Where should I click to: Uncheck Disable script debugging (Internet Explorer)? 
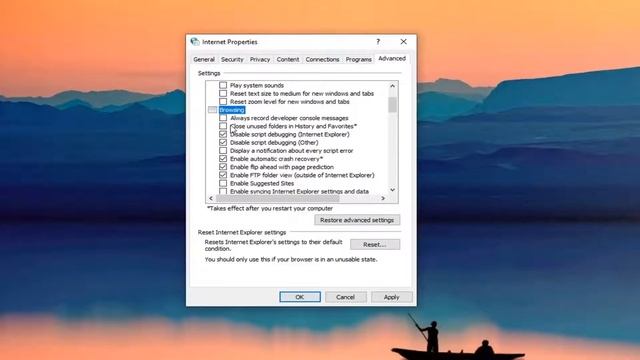[x=223, y=134]
